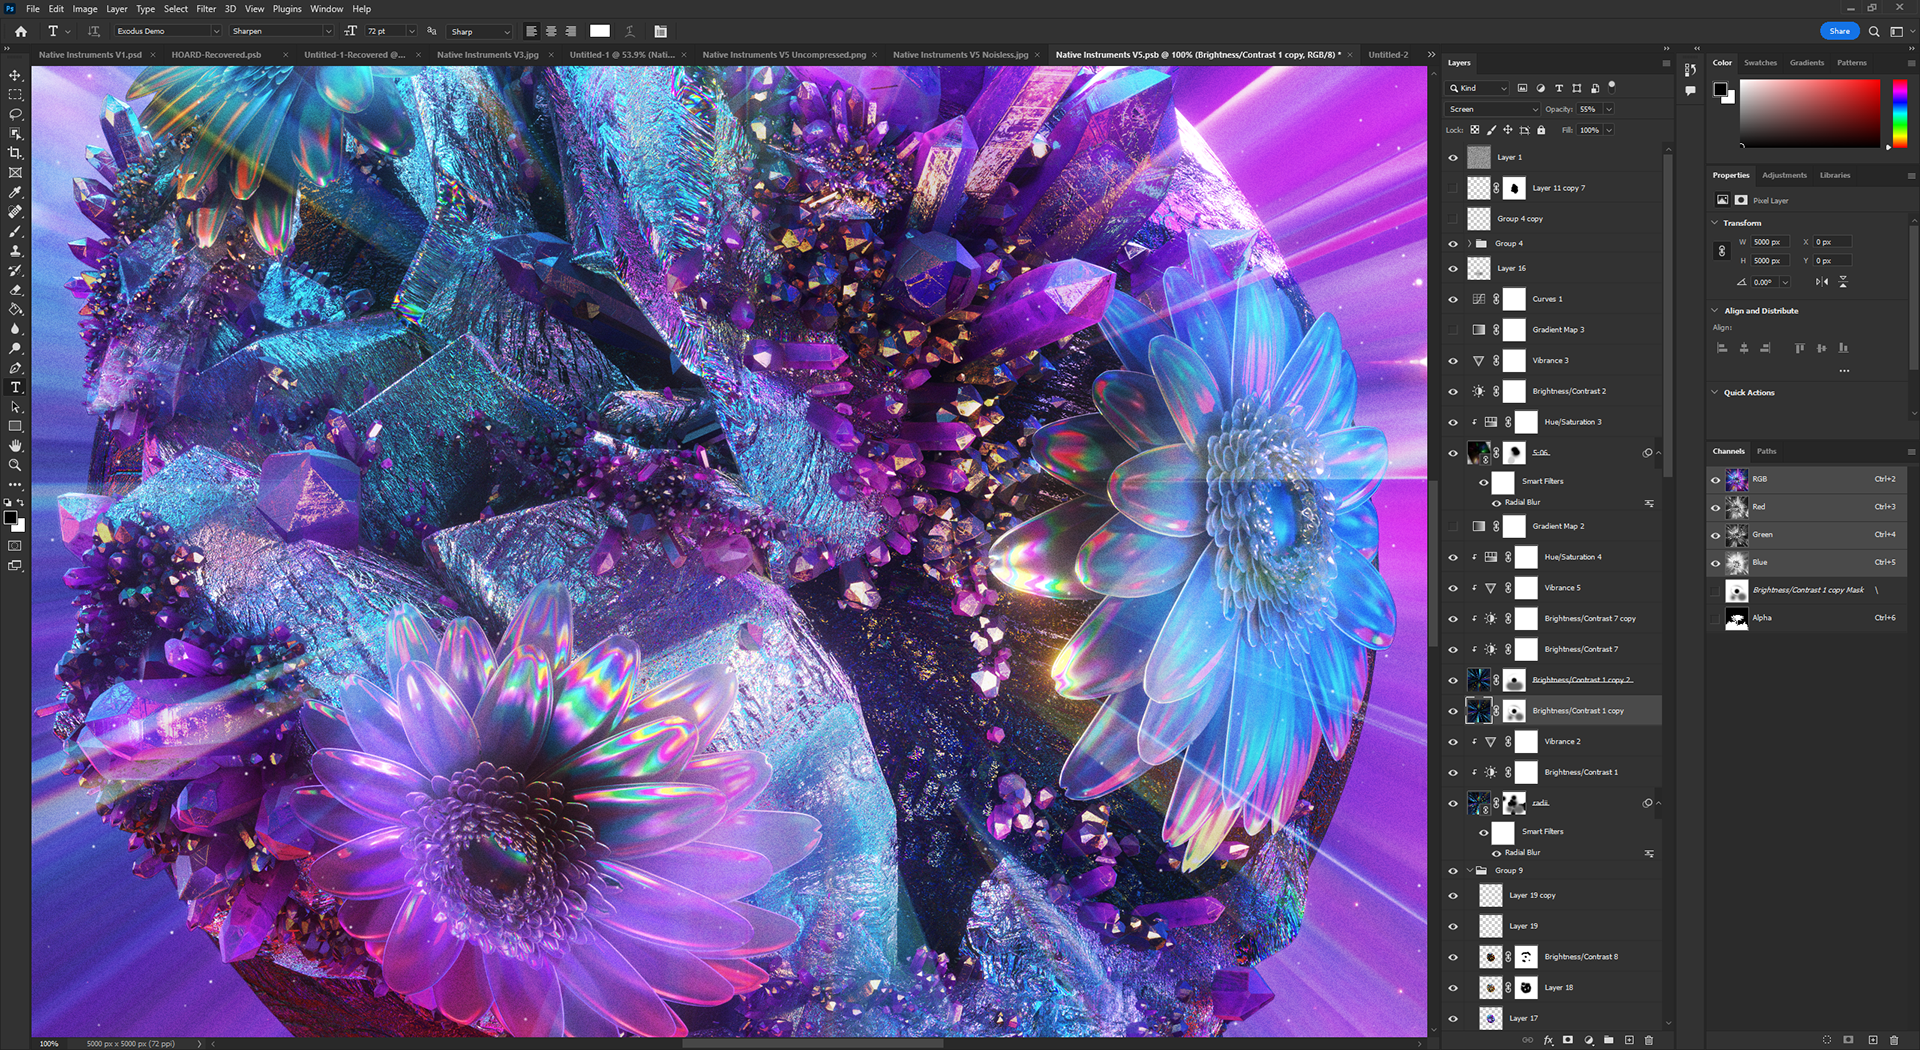Select the Crop tool
This screenshot has width=1920, height=1050.
click(x=15, y=153)
